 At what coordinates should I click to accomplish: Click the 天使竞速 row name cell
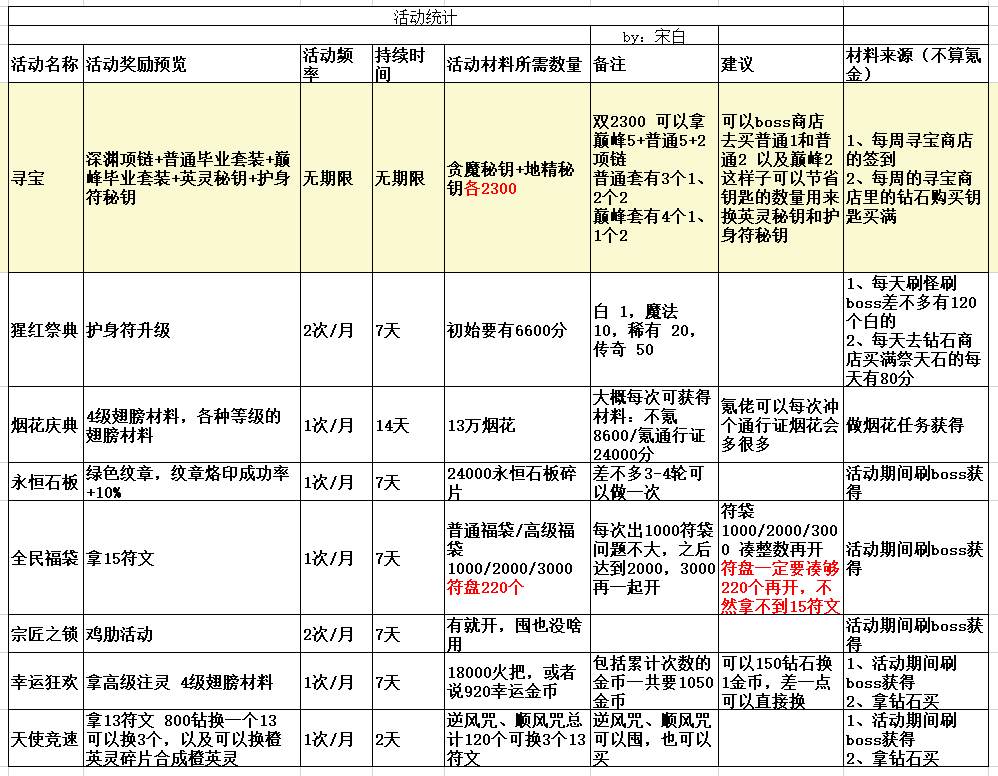[45, 736]
